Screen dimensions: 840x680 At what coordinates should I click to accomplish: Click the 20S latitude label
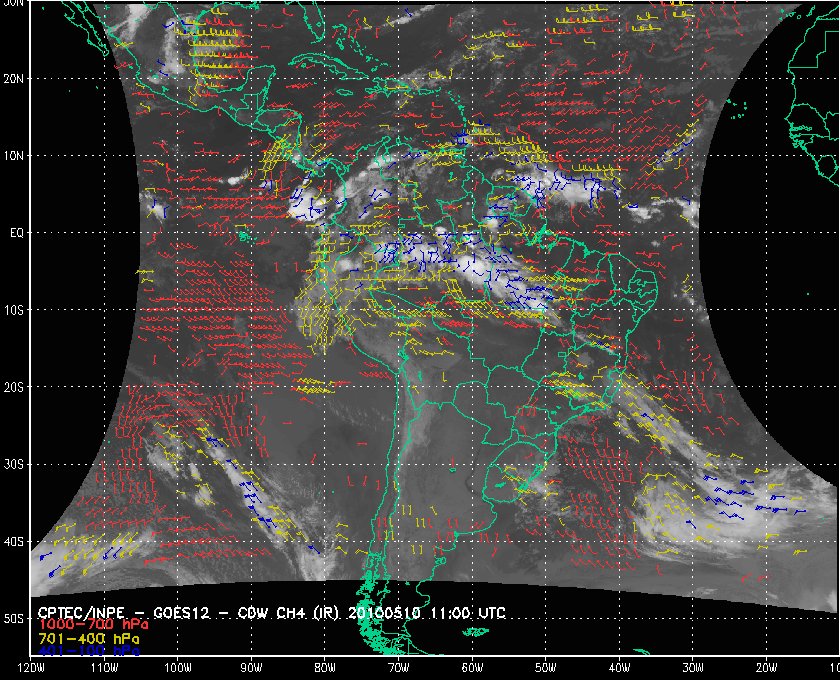coord(13,387)
